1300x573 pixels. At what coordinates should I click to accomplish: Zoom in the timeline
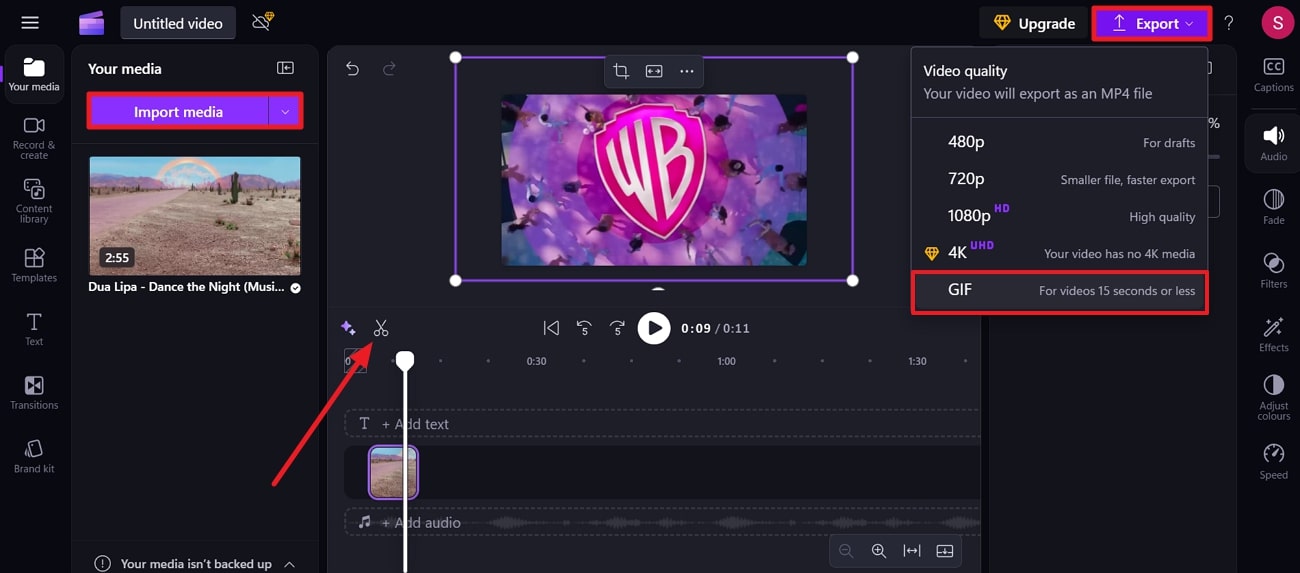pyautogui.click(x=879, y=551)
